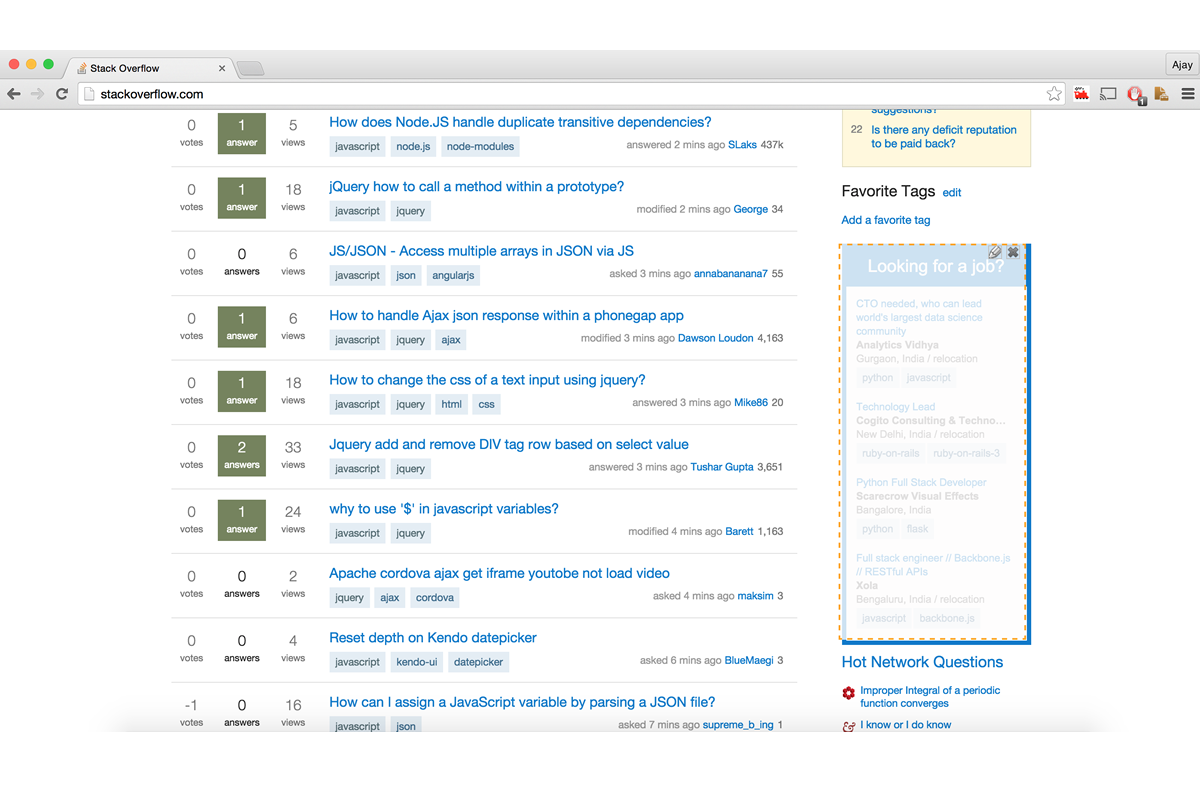Open 'jQuery how to call a method within a prototype?'
The image size is (1200, 800).
click(476, 187)
